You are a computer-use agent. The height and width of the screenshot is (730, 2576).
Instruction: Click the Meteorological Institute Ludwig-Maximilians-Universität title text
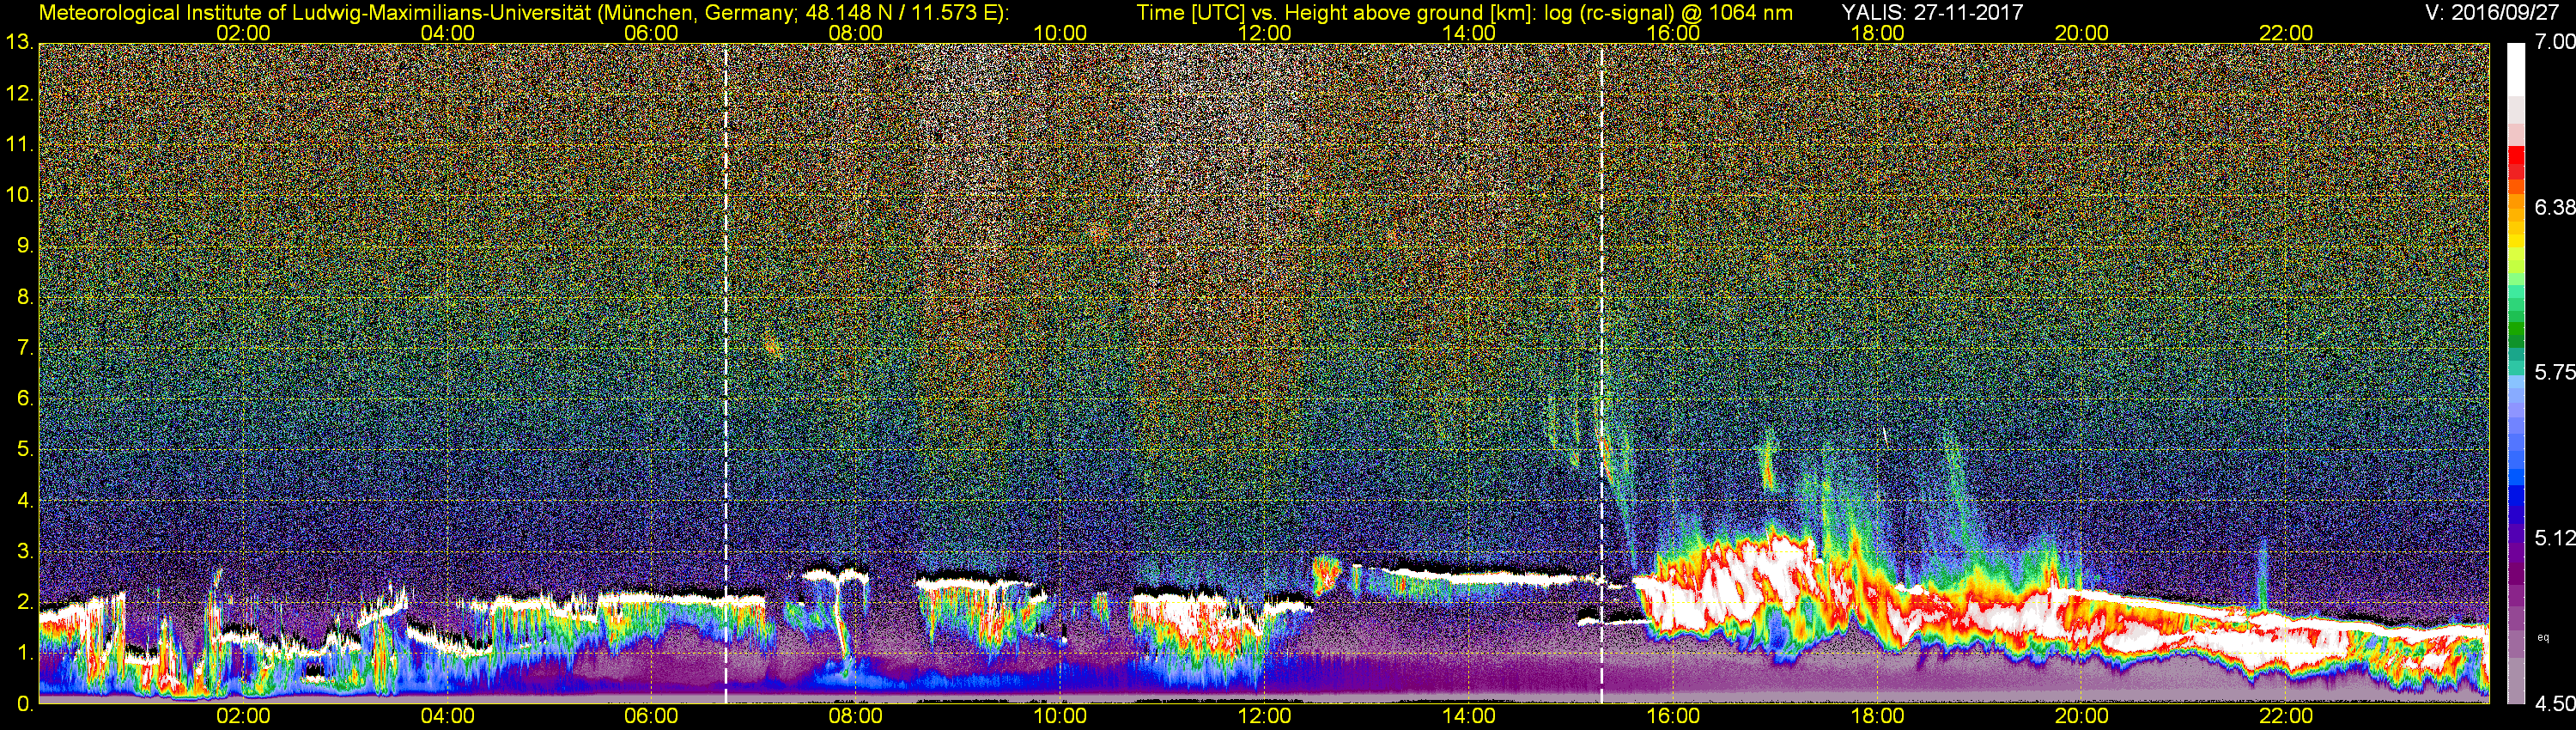524,13
